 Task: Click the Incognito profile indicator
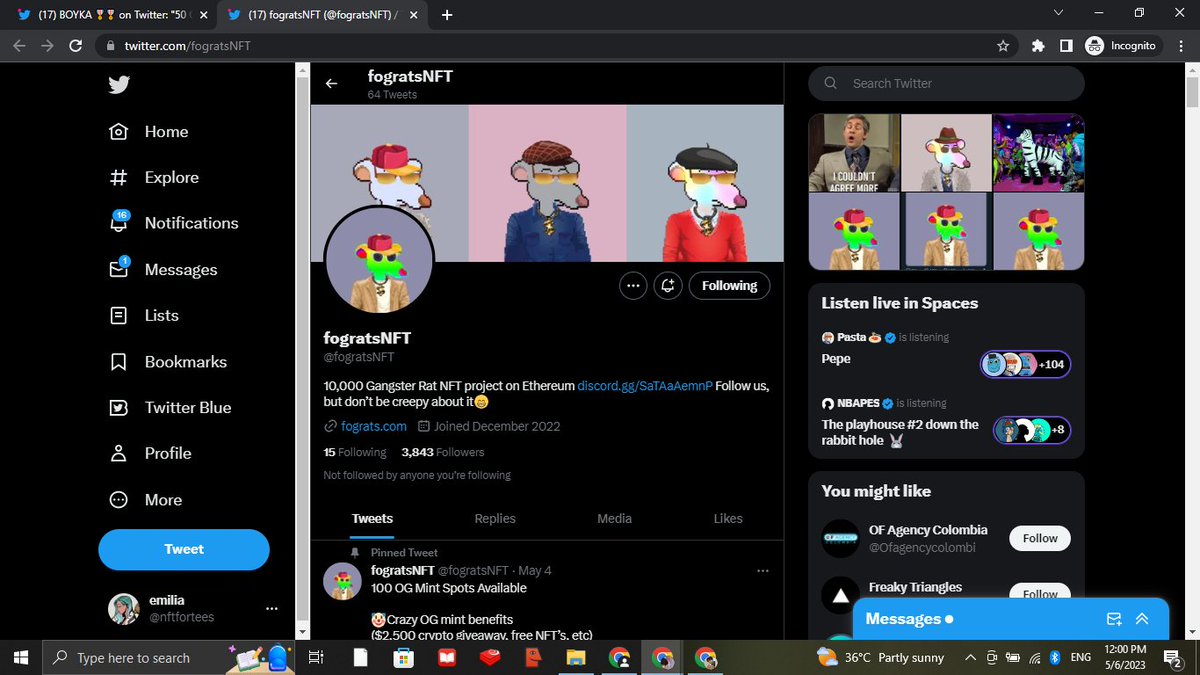pos(1121,46)
